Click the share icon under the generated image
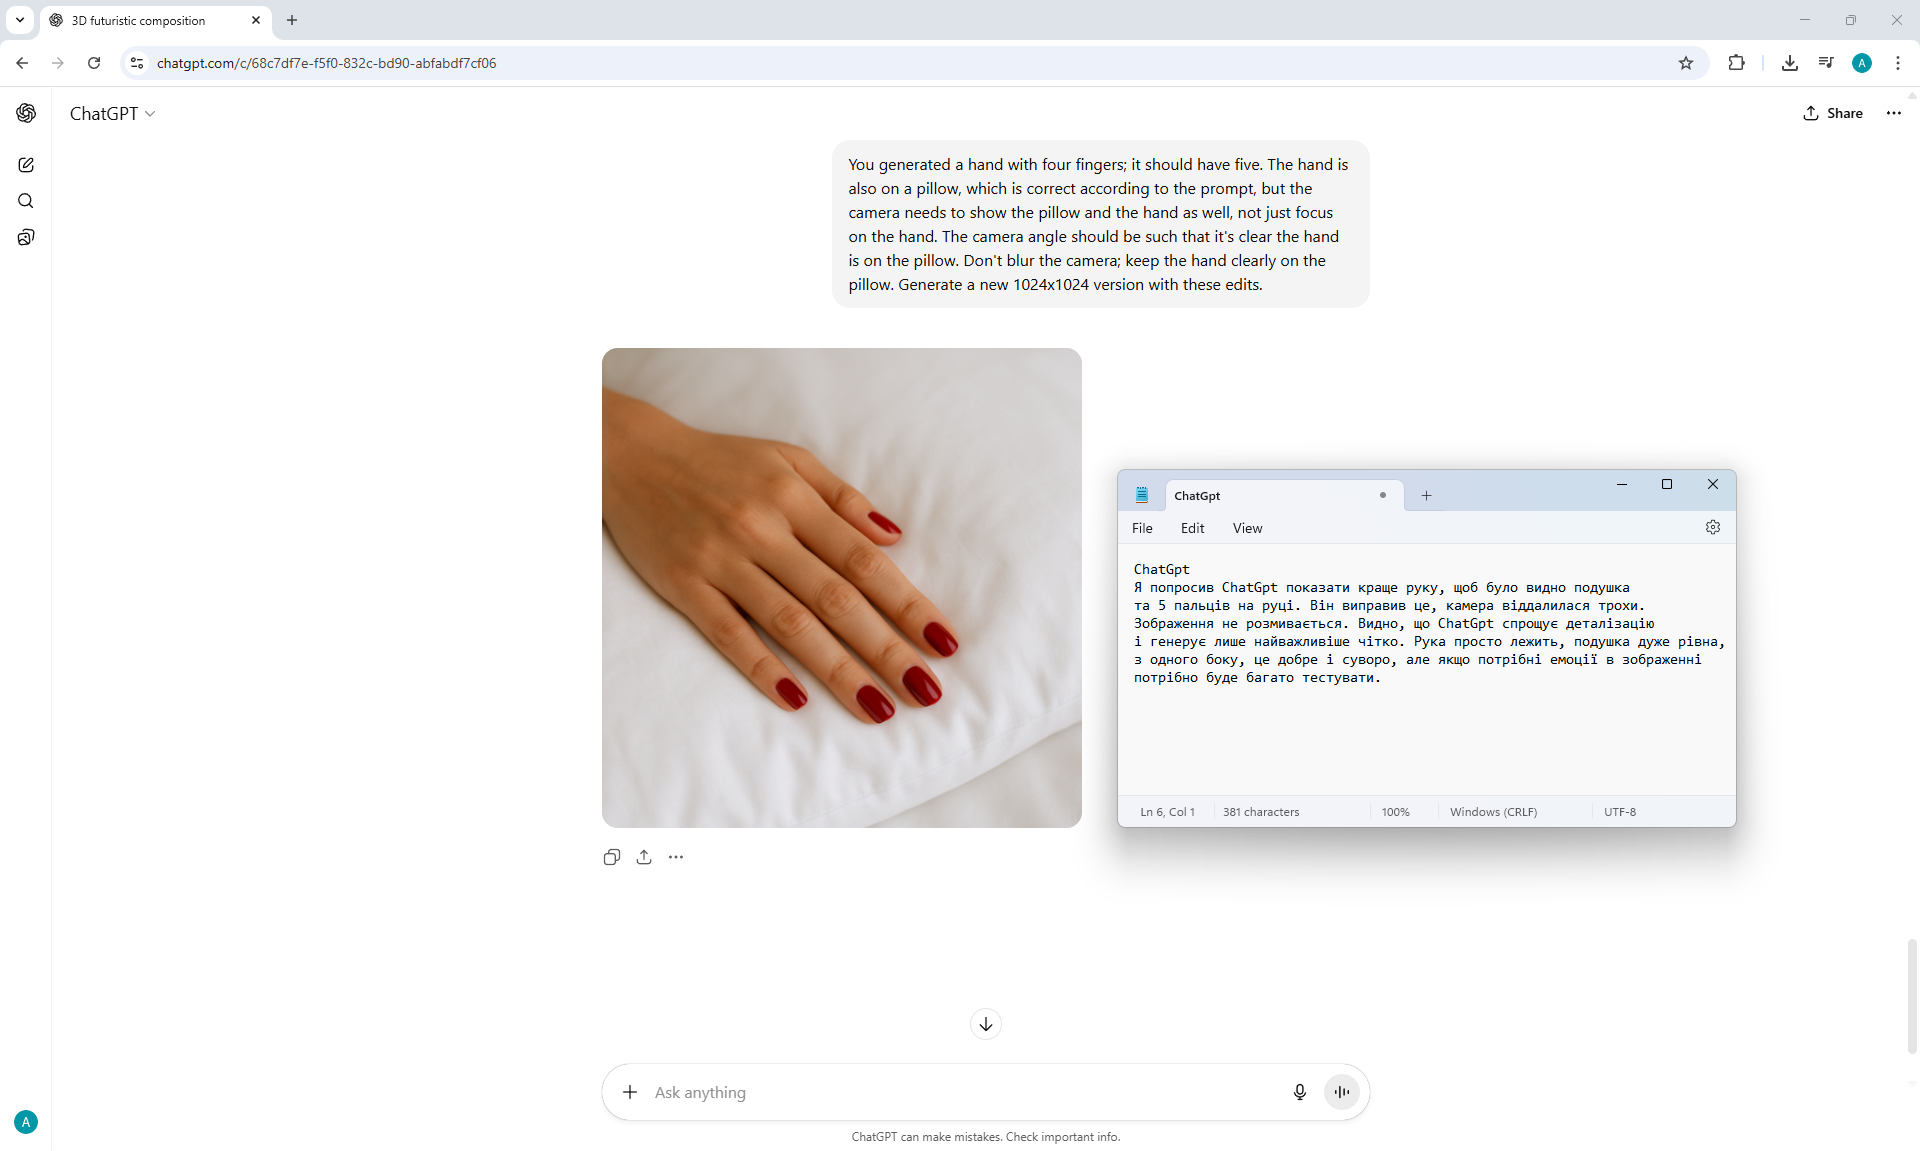 coord(644,857)
